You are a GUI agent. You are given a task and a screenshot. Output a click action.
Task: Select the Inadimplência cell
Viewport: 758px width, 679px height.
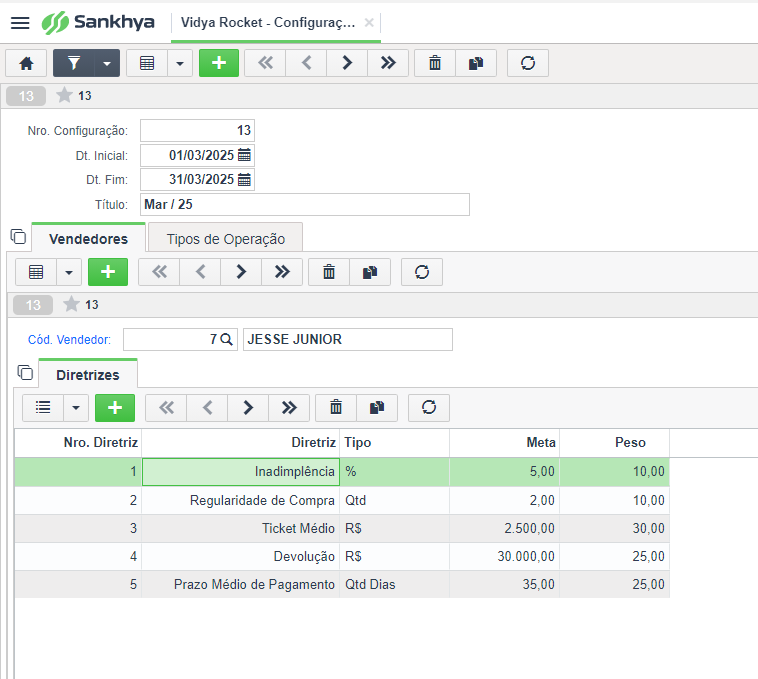(241, 472)
